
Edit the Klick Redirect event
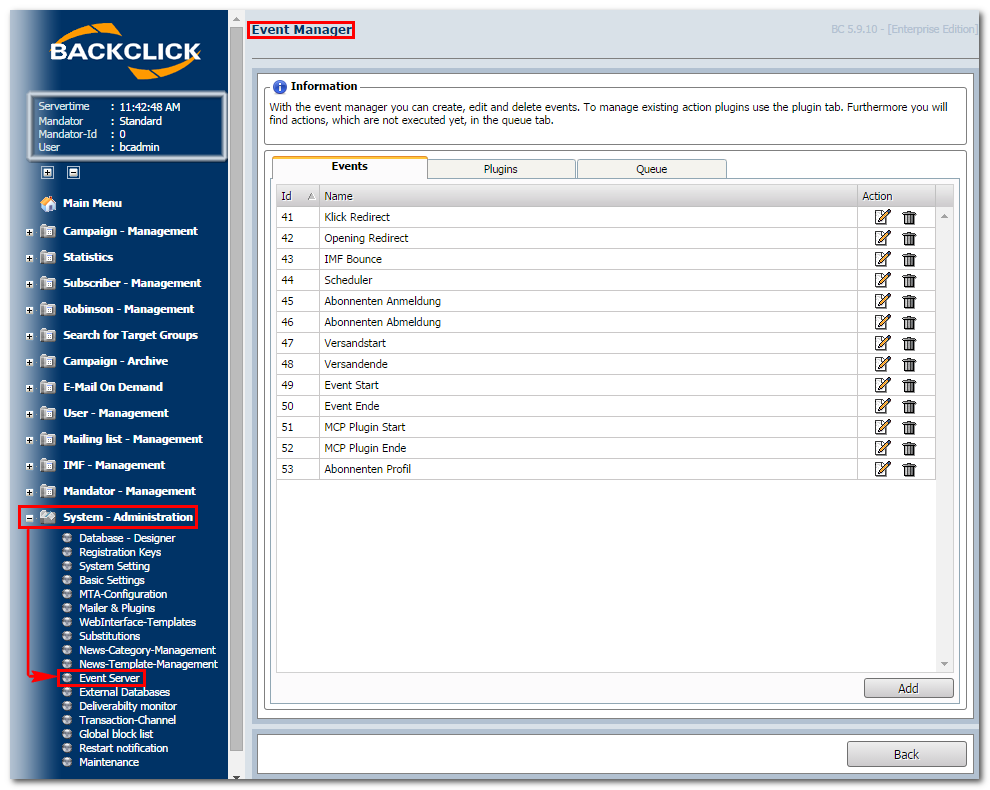(x=882, y=217)
